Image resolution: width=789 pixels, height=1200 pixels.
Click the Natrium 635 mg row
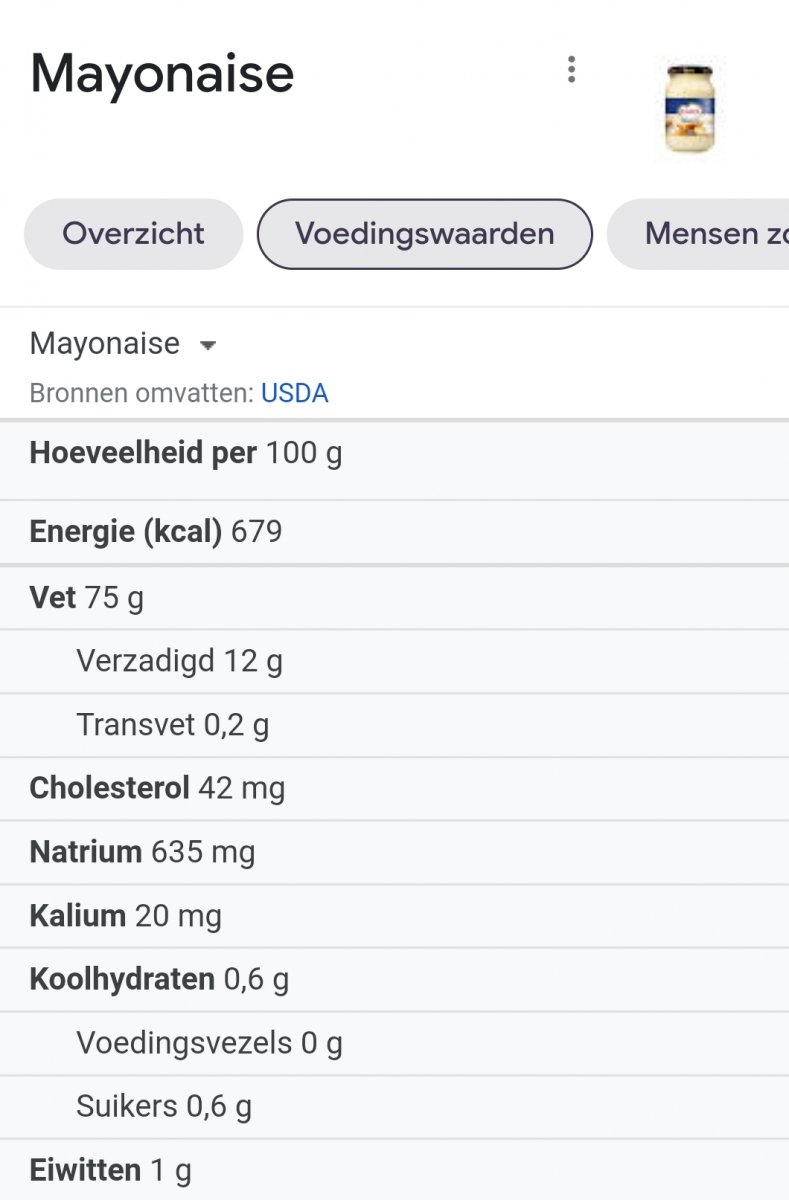pyautogui.click(x=142, y=852)
